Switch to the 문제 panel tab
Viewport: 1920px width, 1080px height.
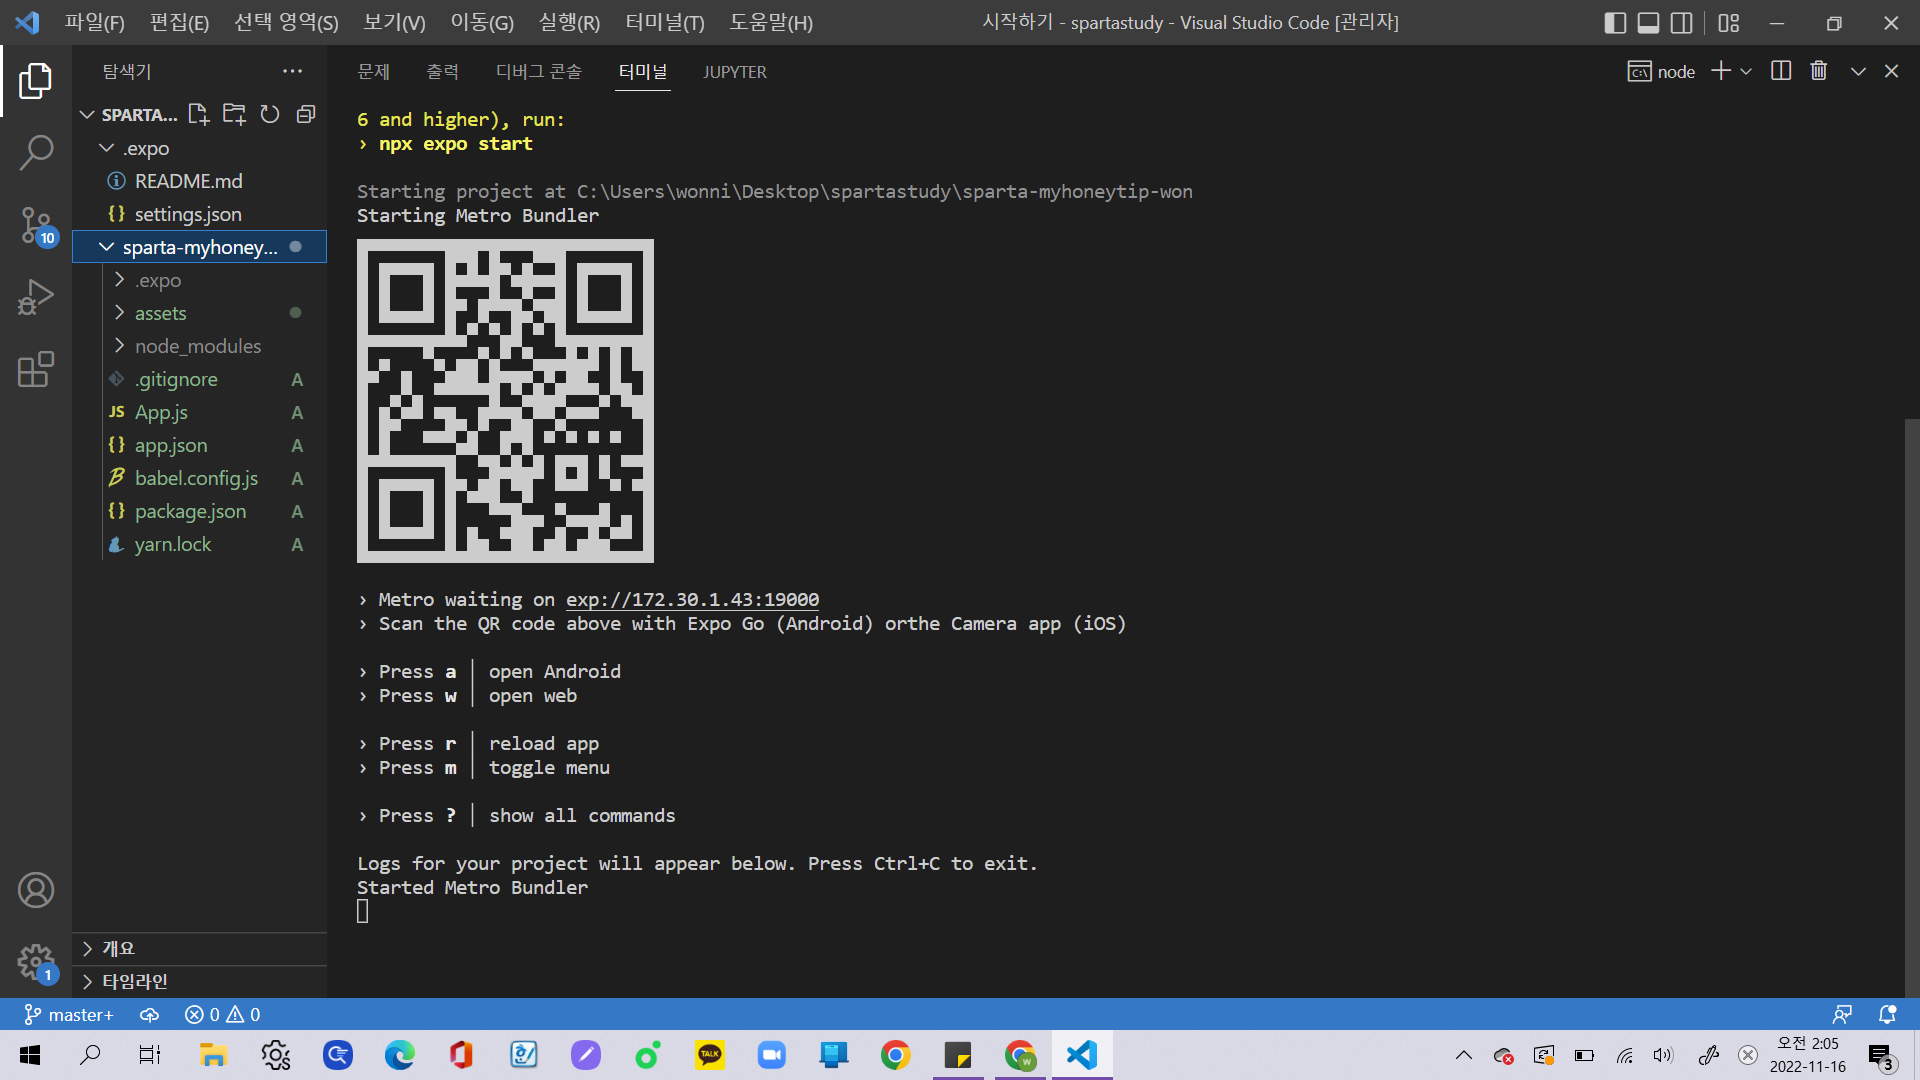[373, 71]
